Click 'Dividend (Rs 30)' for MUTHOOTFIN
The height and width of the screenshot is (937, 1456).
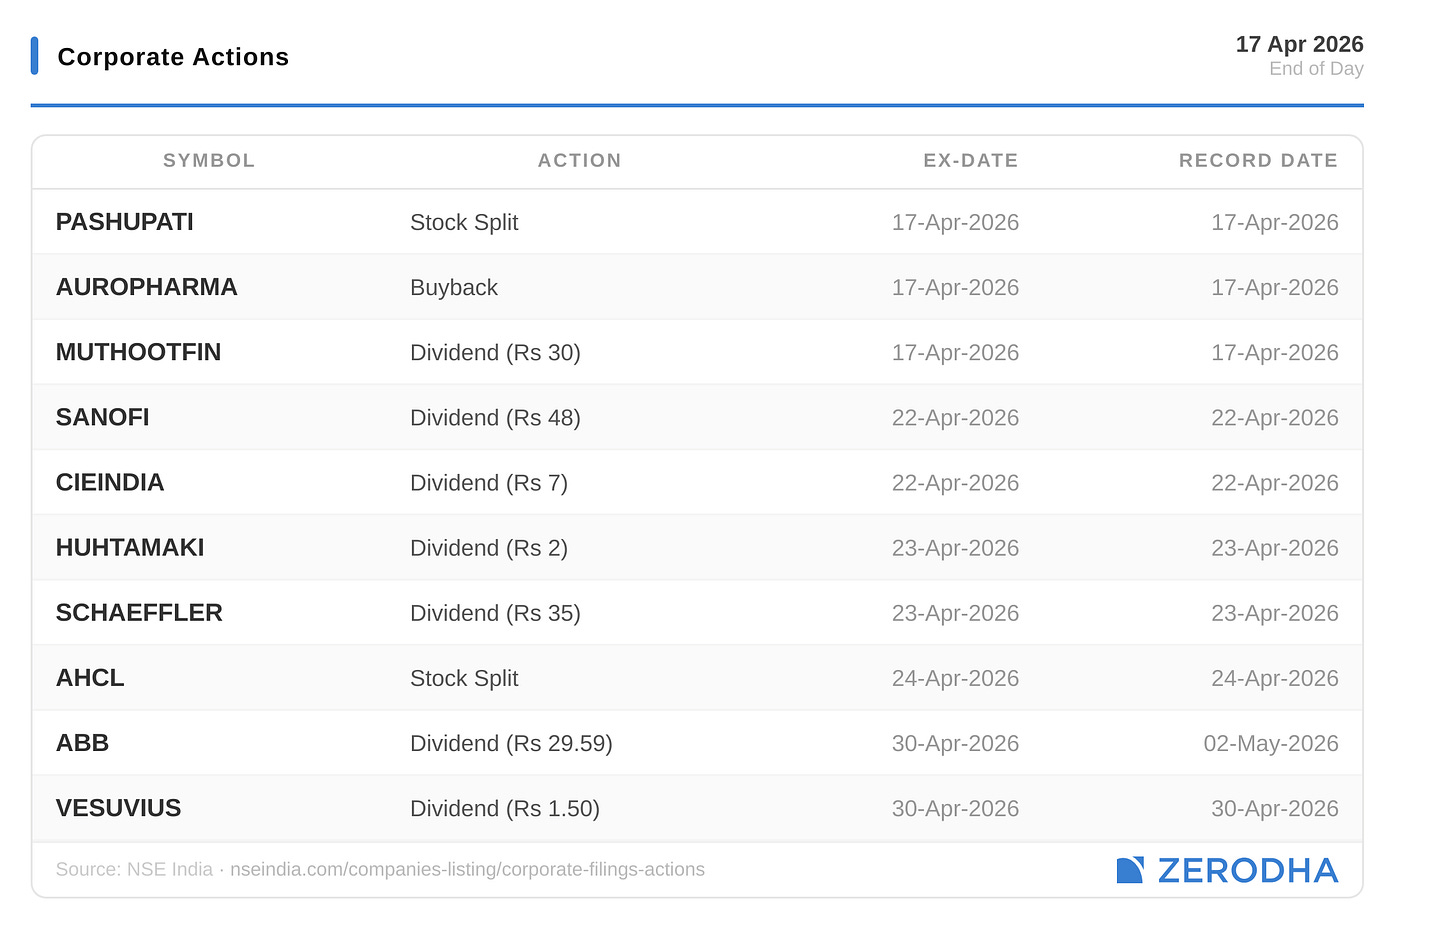[x=495, y=353]
